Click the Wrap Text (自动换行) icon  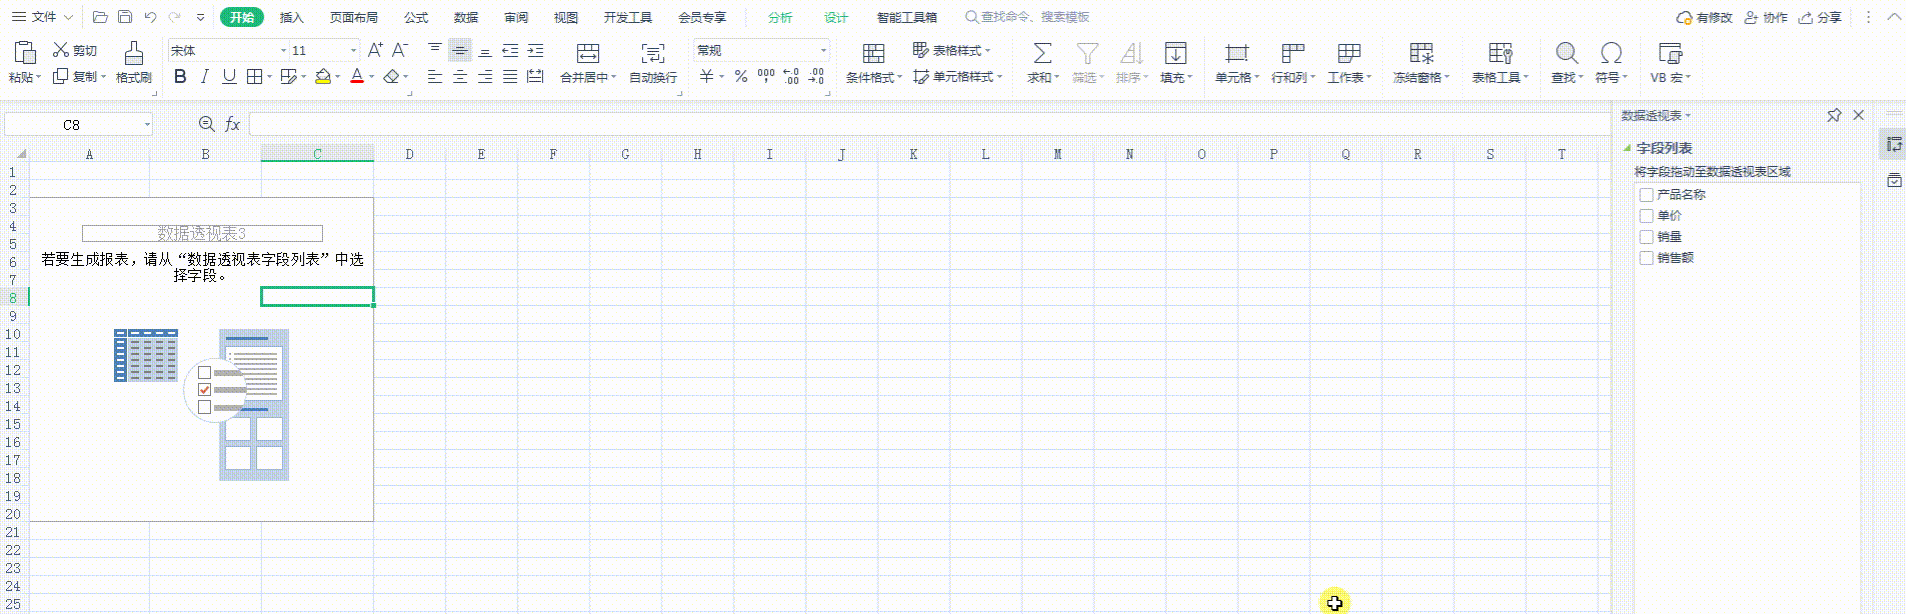pyautogui.click(x=652, y=53)
